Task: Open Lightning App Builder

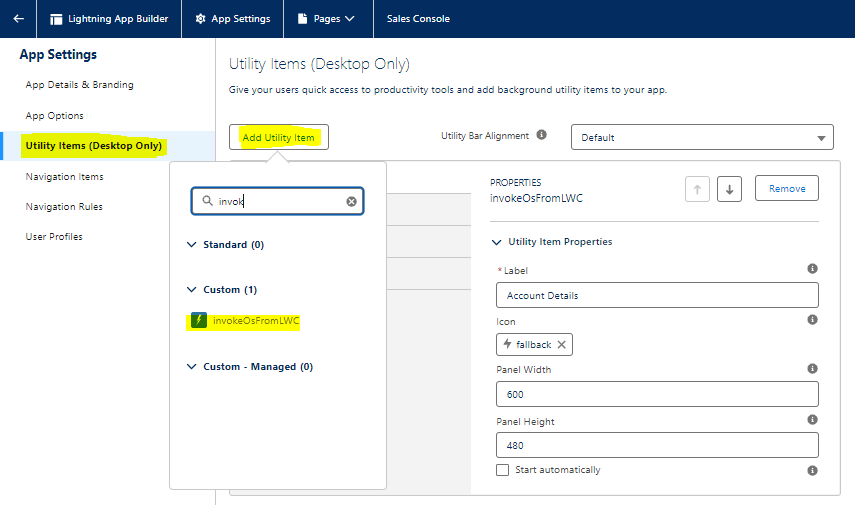Action: point(109,19)
